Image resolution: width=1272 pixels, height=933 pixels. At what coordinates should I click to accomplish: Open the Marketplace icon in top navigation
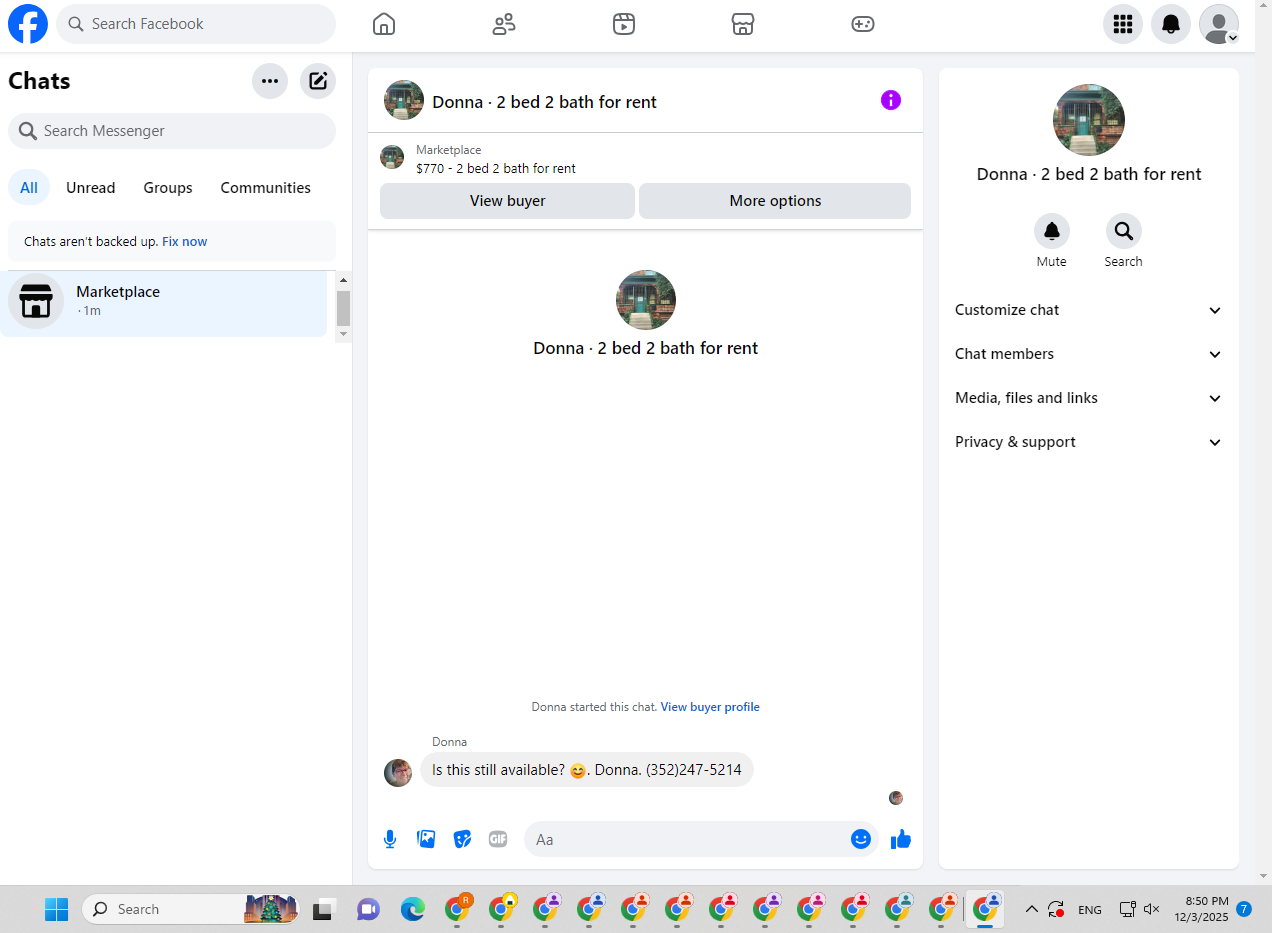pyautogui.click(x=743, y=24)
